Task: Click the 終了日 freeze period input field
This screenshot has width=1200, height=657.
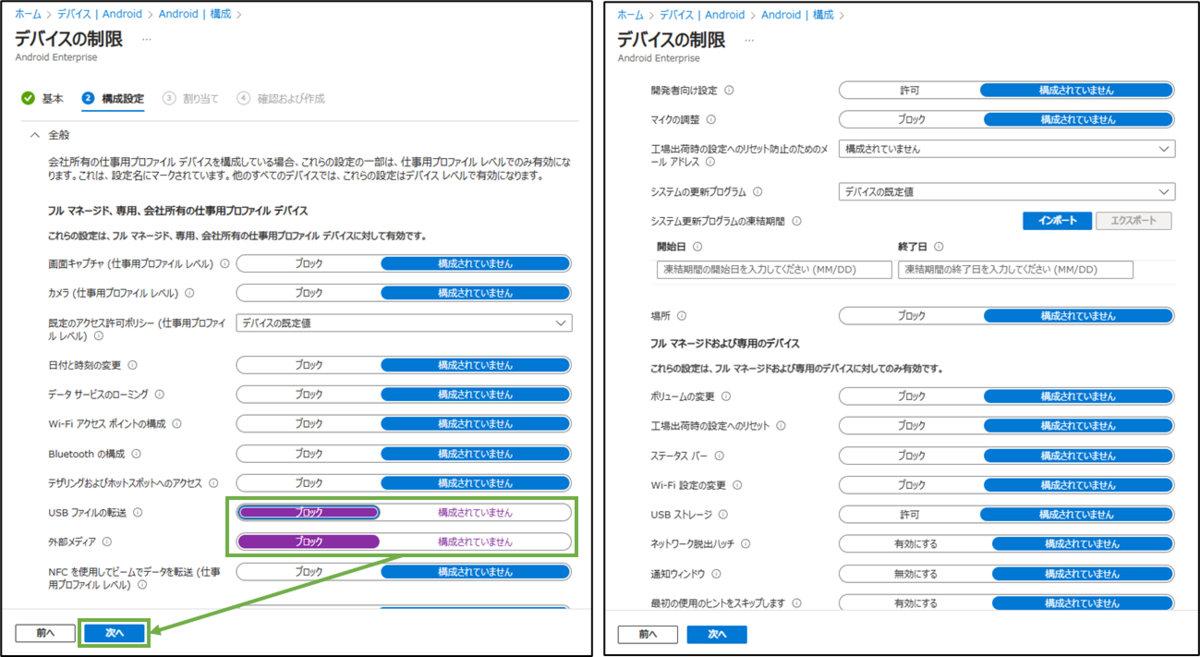Action: click(x=1016, y=270)
